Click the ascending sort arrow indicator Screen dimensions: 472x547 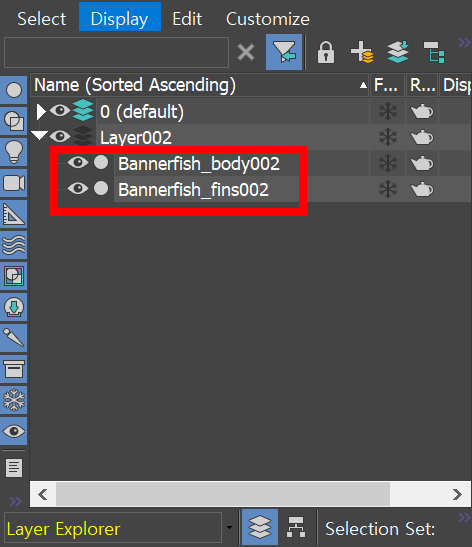point(363,85)
